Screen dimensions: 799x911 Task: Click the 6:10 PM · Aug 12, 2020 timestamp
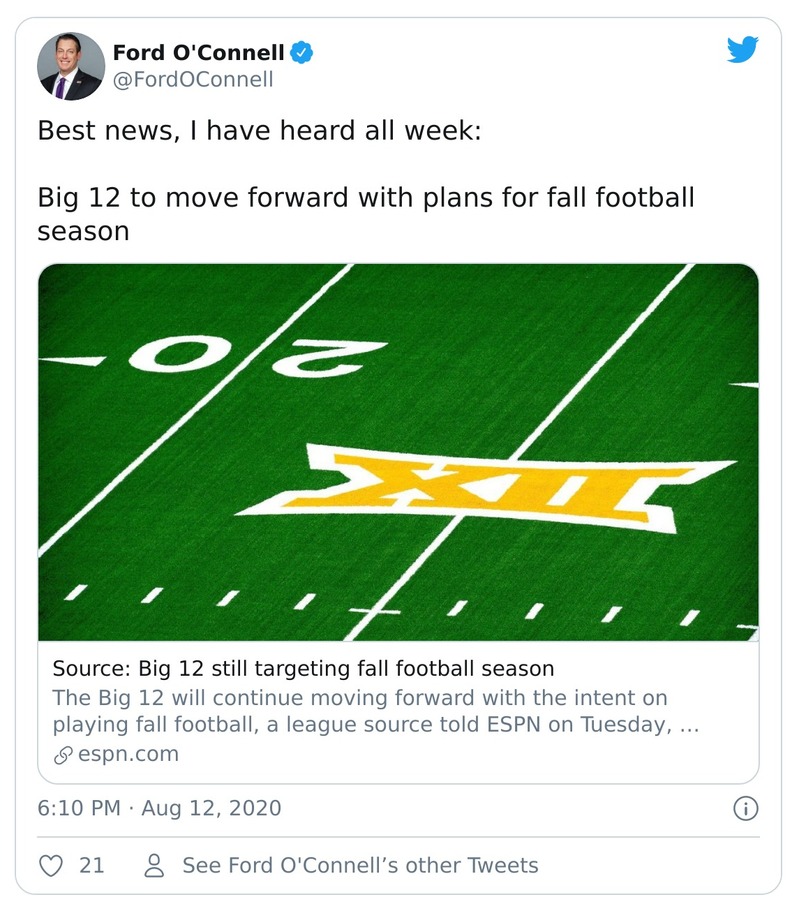(x=159, y=808)
